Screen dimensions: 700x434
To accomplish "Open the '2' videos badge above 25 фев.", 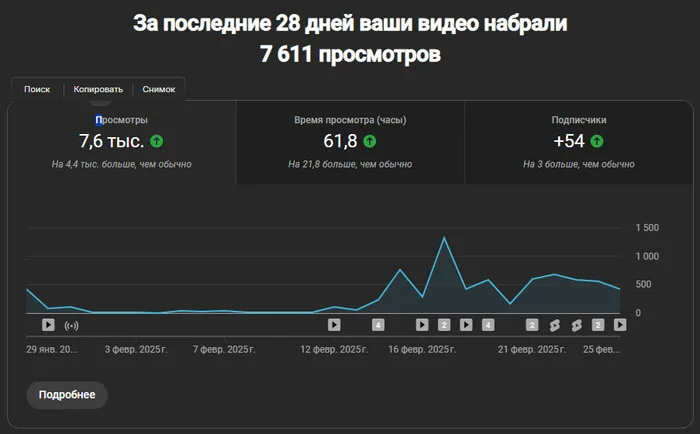I will coord(598,325).
